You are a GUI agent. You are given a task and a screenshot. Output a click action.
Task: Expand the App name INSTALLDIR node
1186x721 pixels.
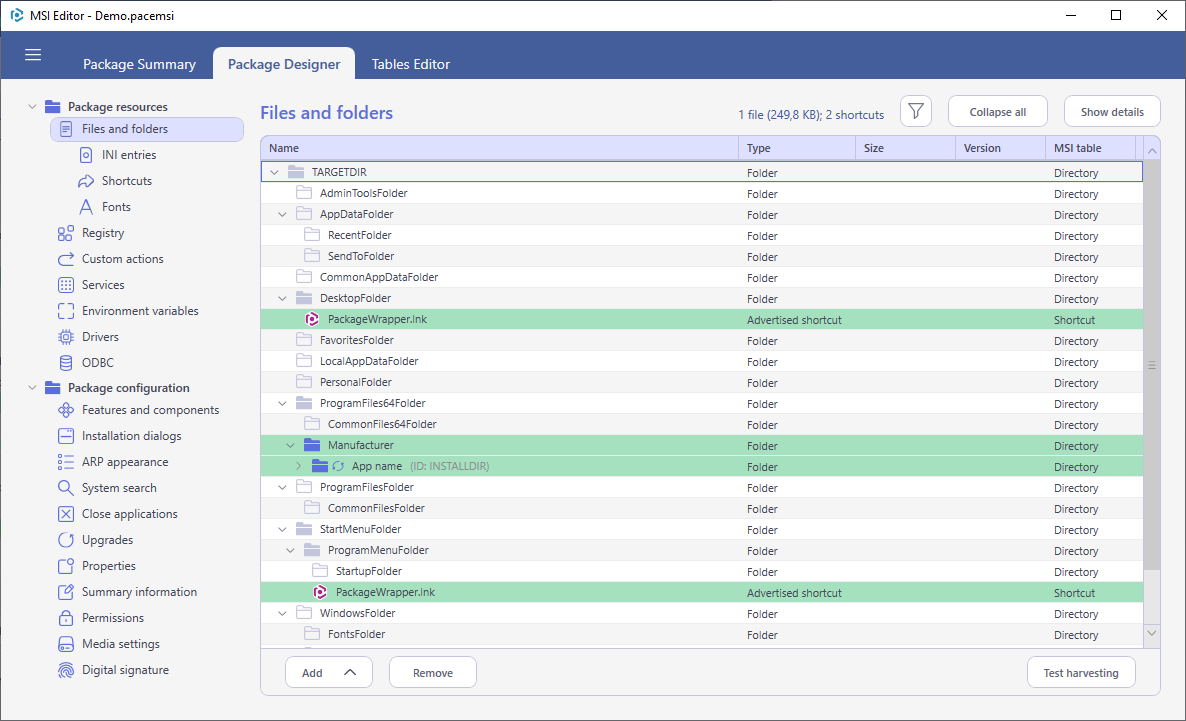pos(299,467)
